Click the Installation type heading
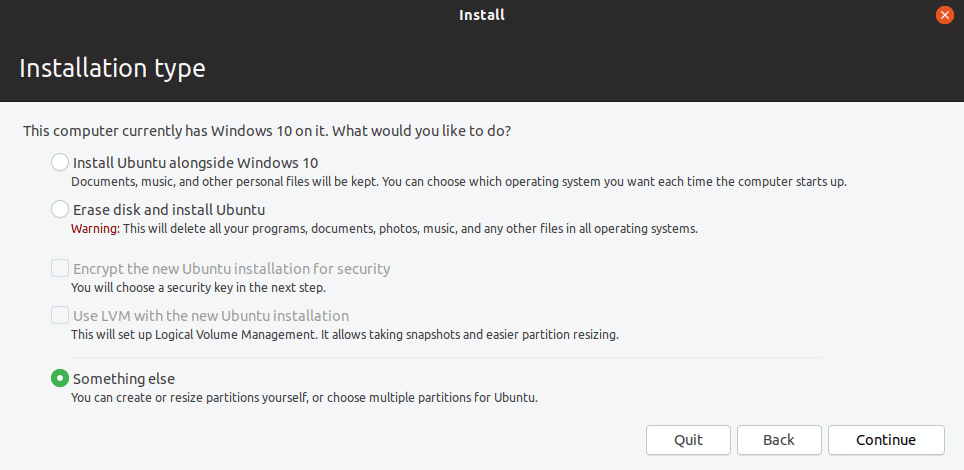Screen dimensions: 964x470 pyautogui.click(x=112, y=69)
